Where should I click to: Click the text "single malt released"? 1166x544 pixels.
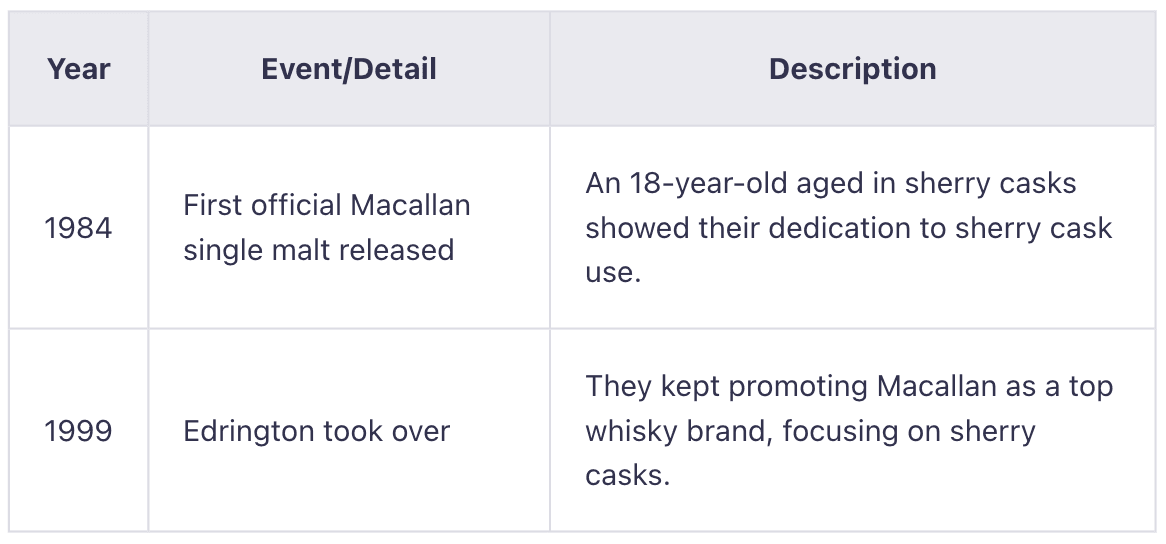(x=318, y=250)
